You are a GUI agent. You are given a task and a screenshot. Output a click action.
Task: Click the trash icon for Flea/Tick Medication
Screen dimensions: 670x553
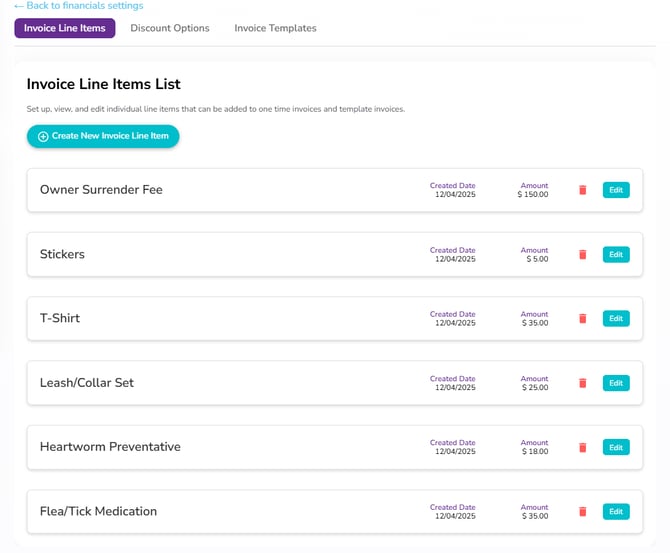(x=582, y=512)
